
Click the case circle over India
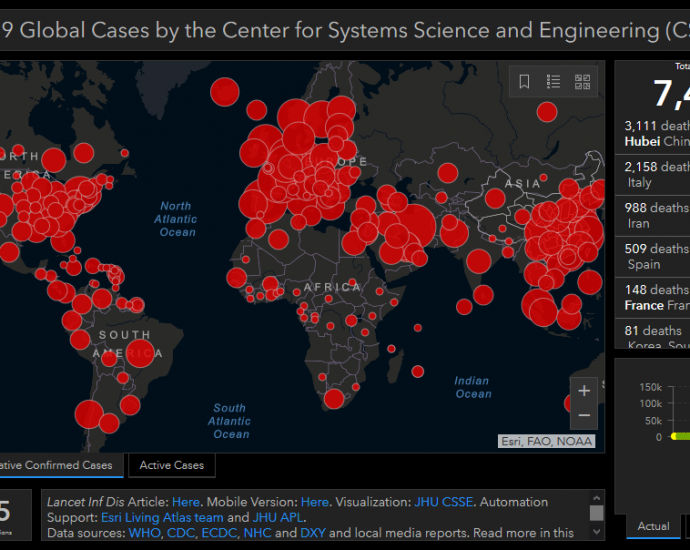[479, 261]
